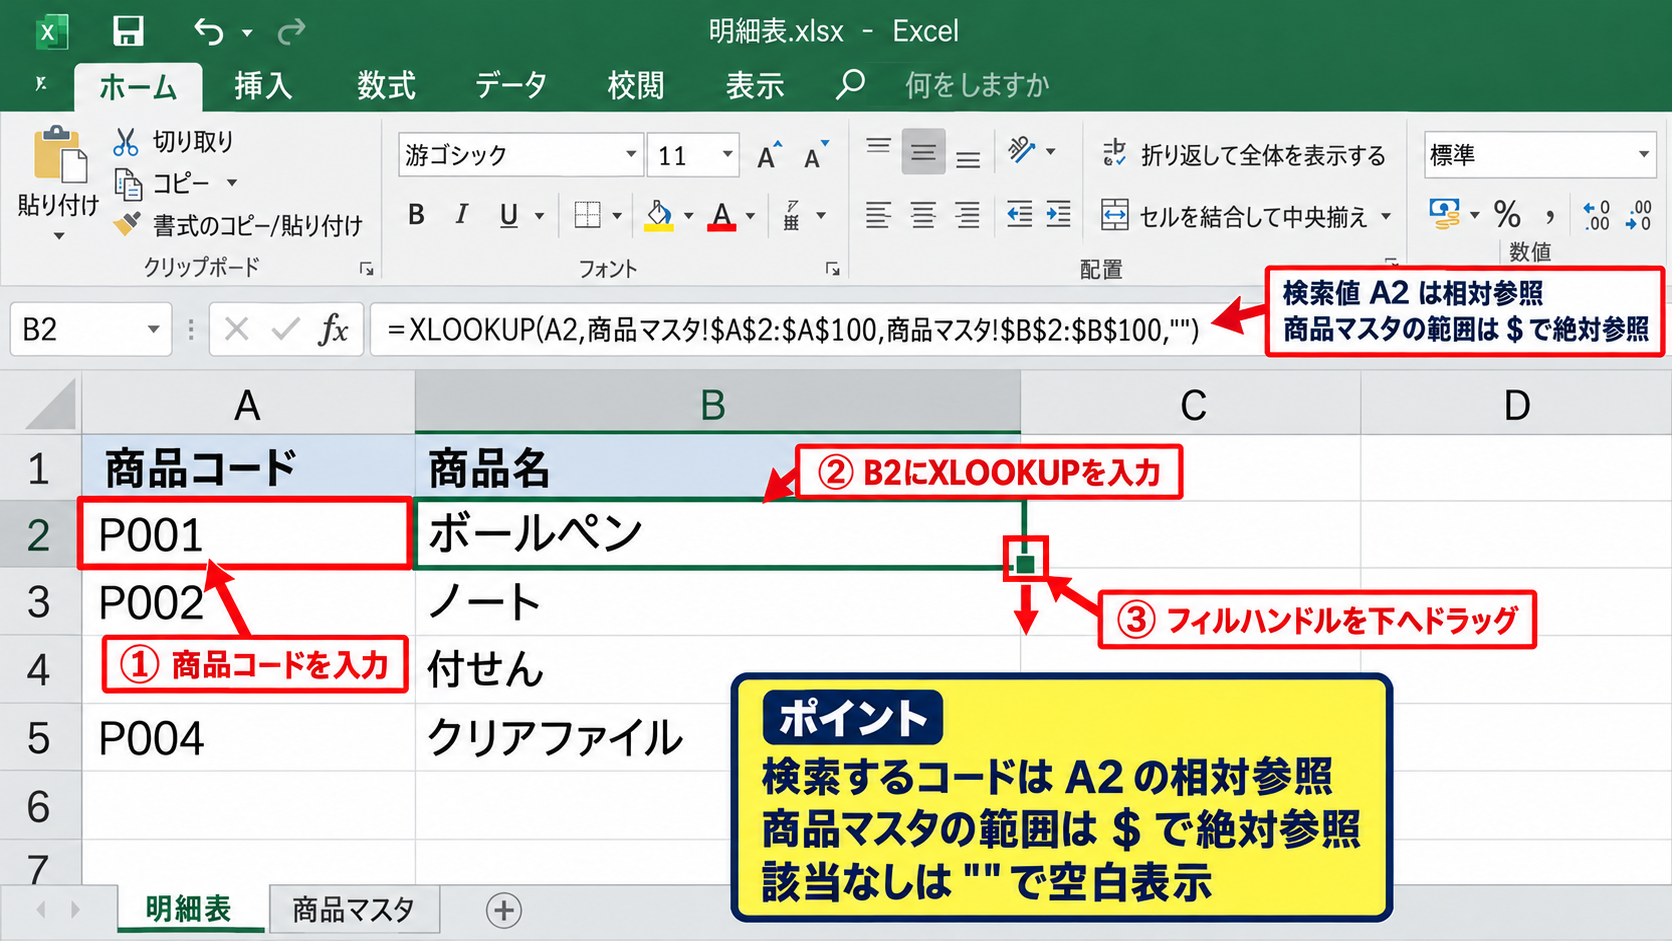Switch to the 商品マスタ sheet tab
Viewport: 1672px width, 941px height.
point(353,910)
